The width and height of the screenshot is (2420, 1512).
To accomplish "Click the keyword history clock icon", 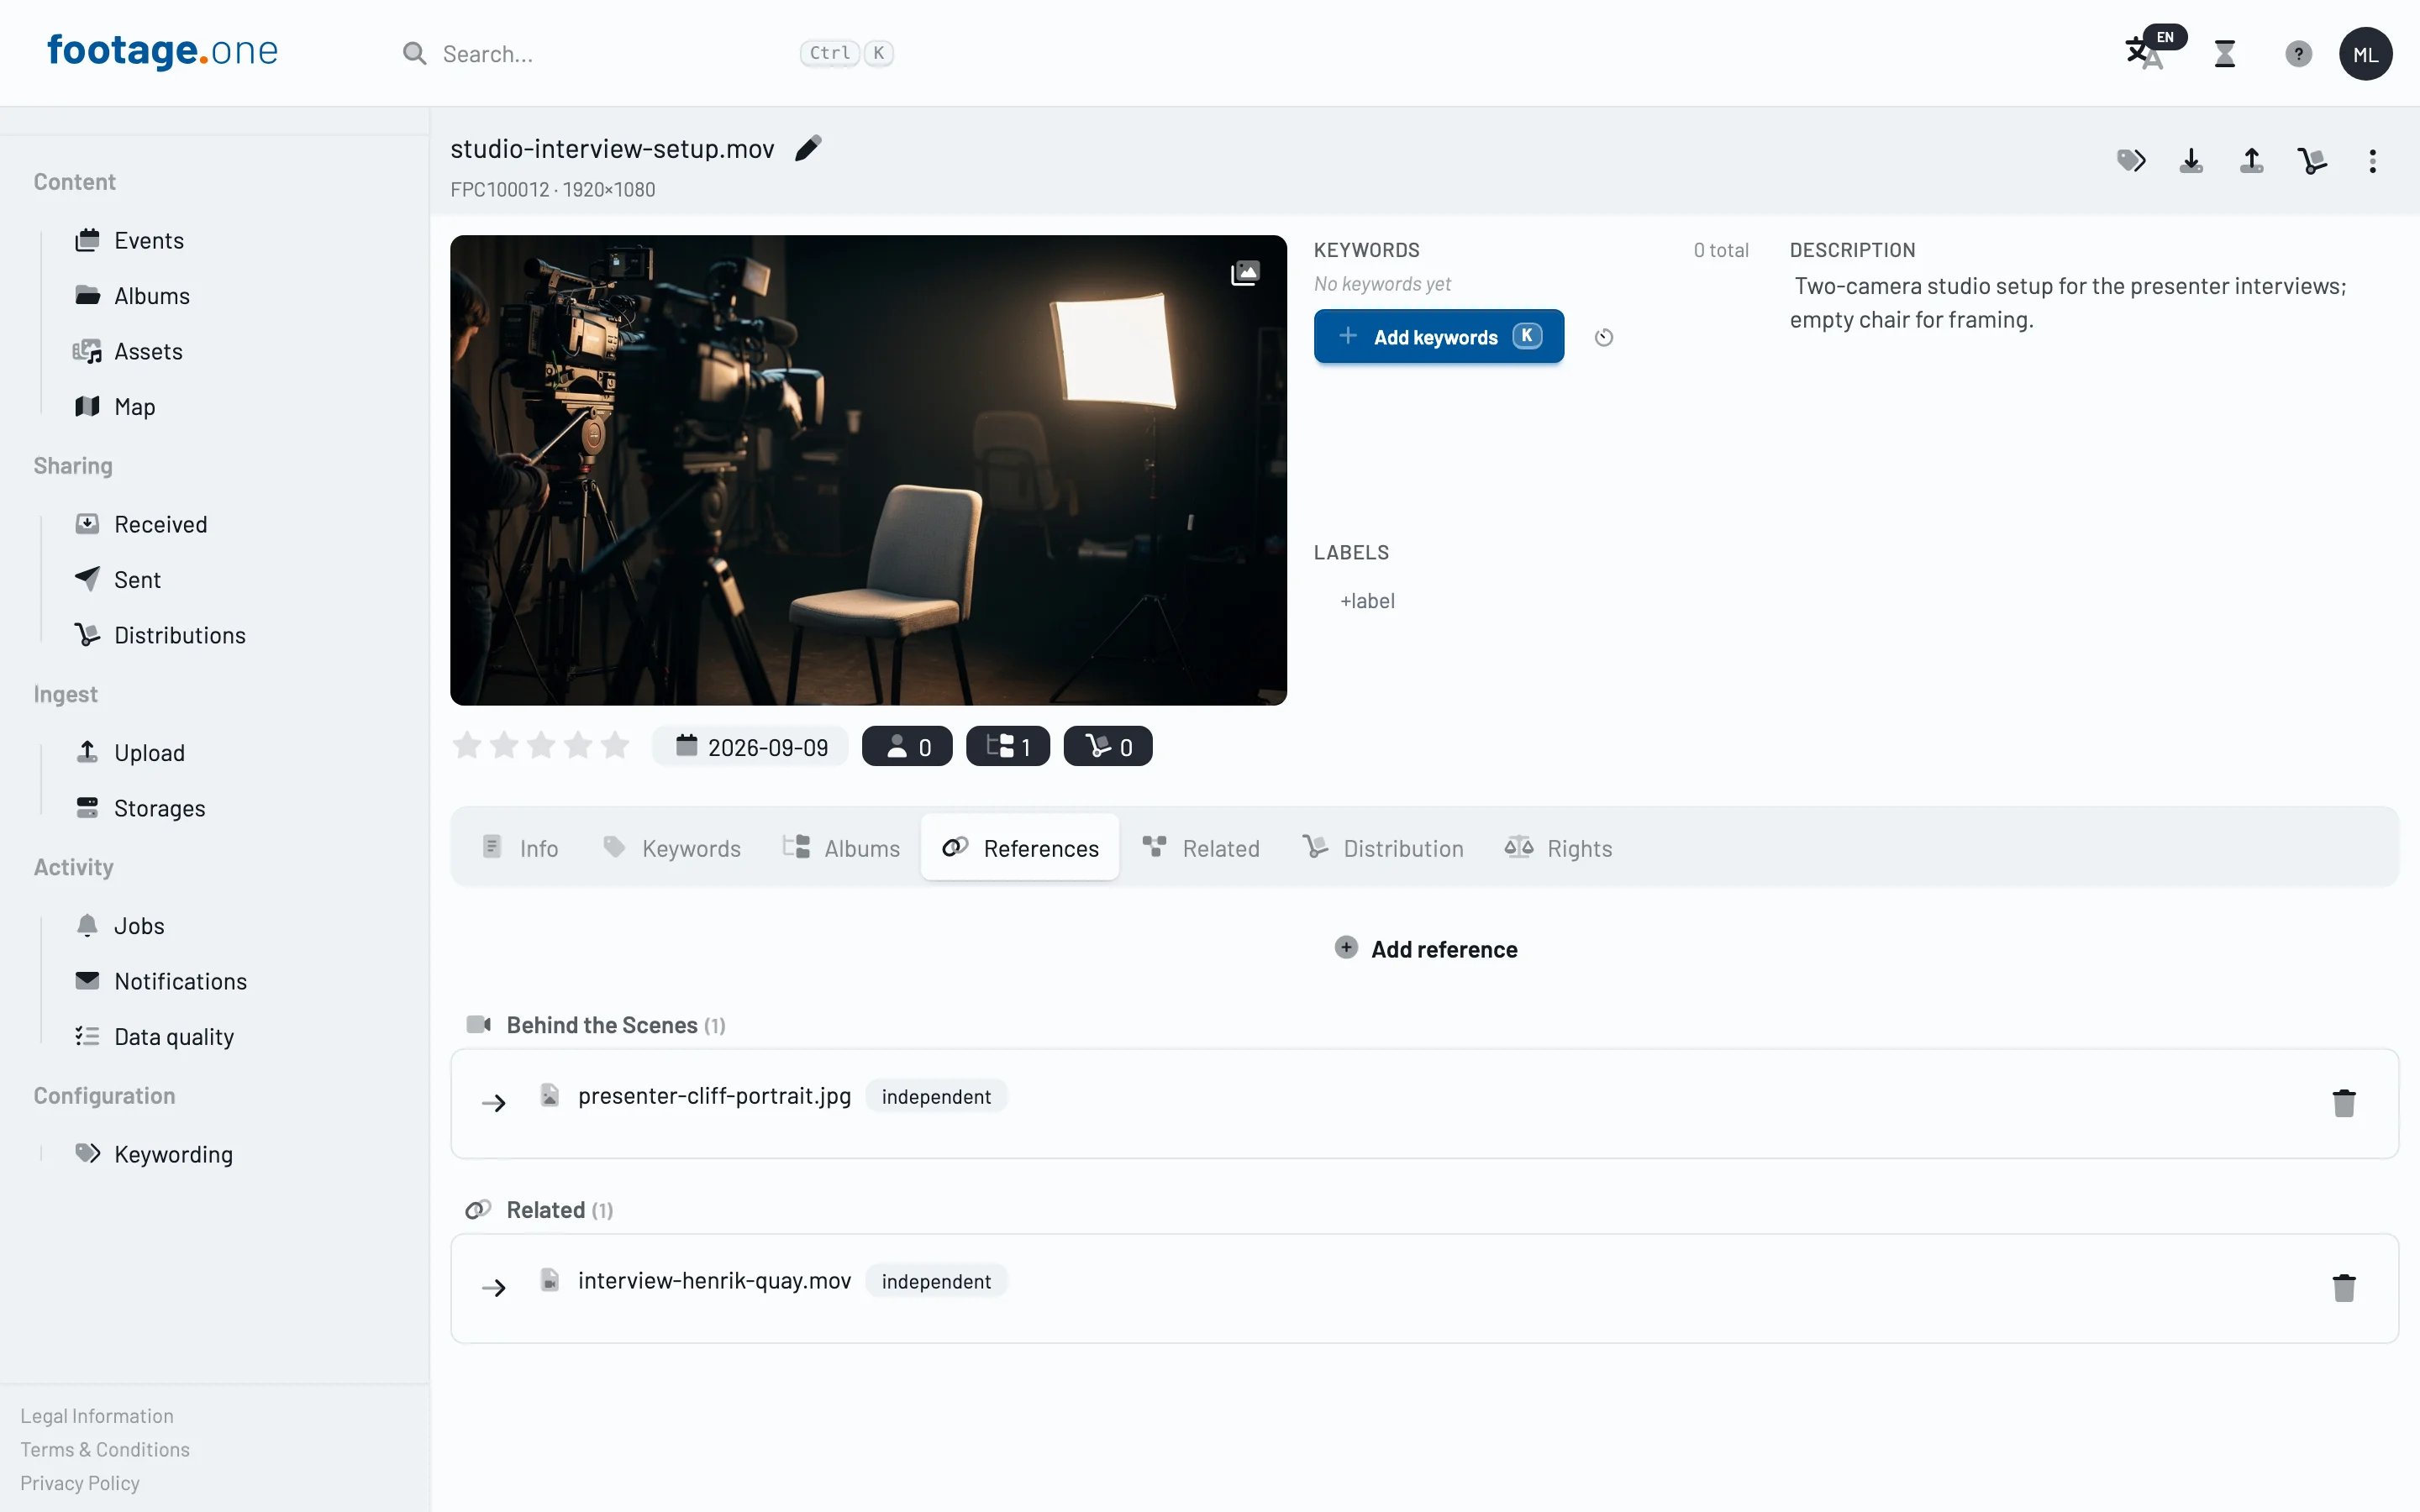I will (1603, 337).
